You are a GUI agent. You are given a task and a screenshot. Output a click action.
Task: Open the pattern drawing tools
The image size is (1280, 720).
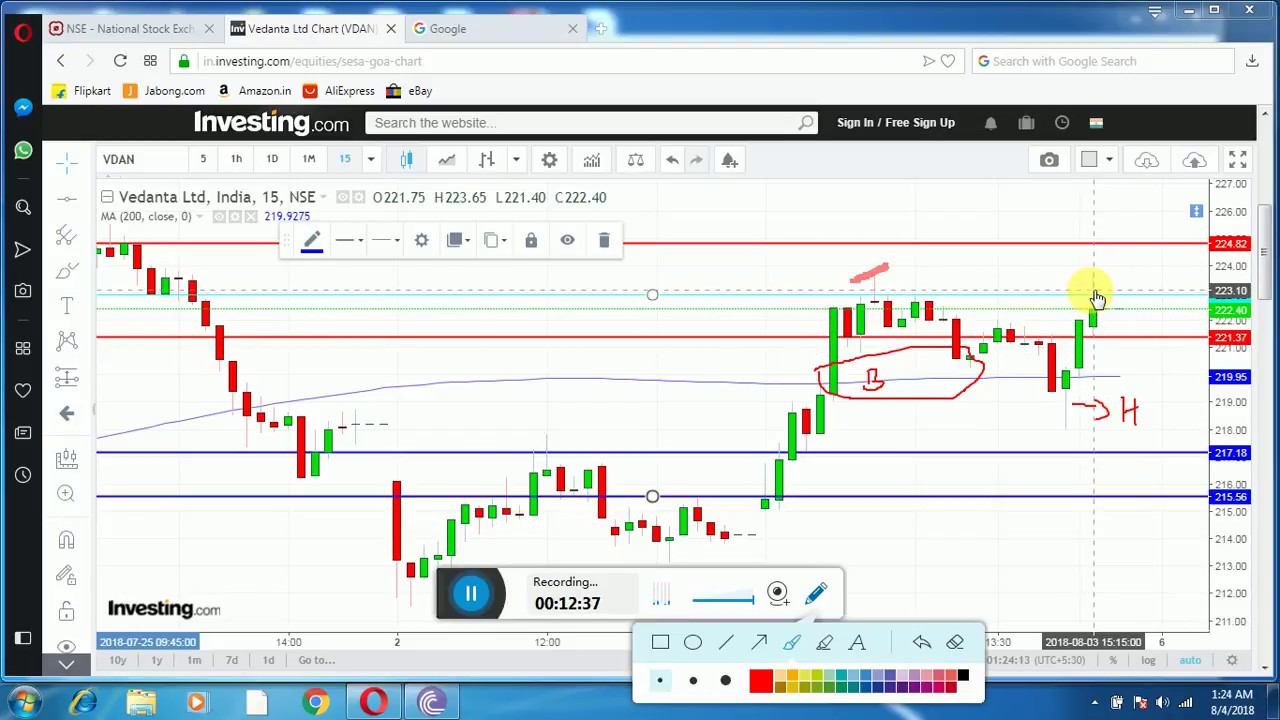pyautogui.click(x=67, y=341)
